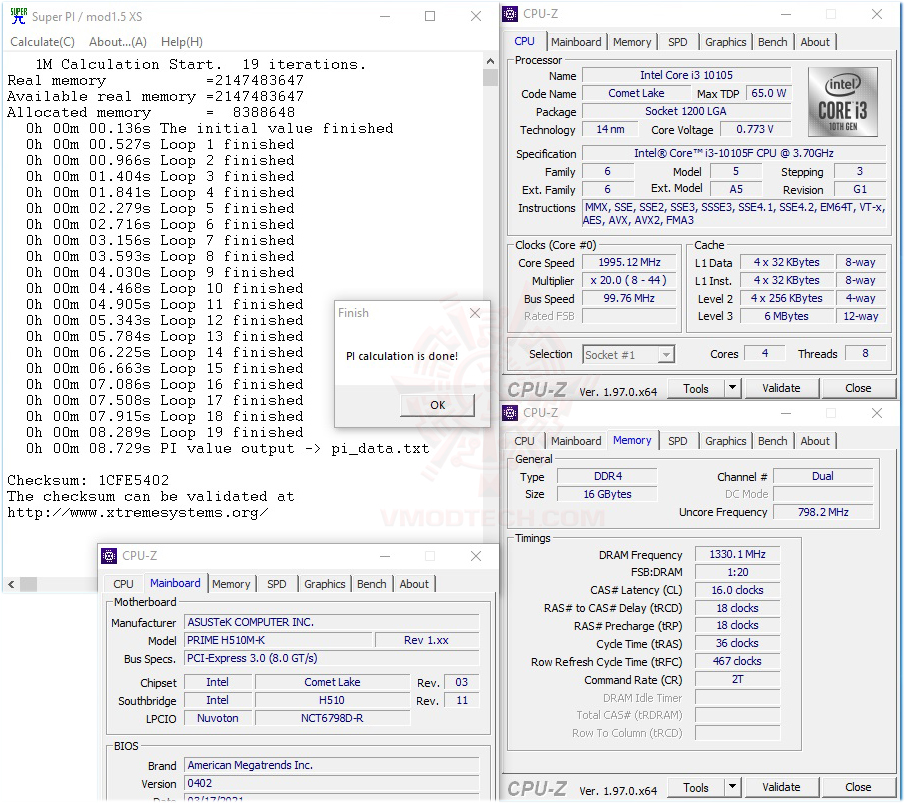Screen dimensions: 905x803
Task: Click the Core Speed value 1995.12 MHz
Action: [x=629, y=262]
